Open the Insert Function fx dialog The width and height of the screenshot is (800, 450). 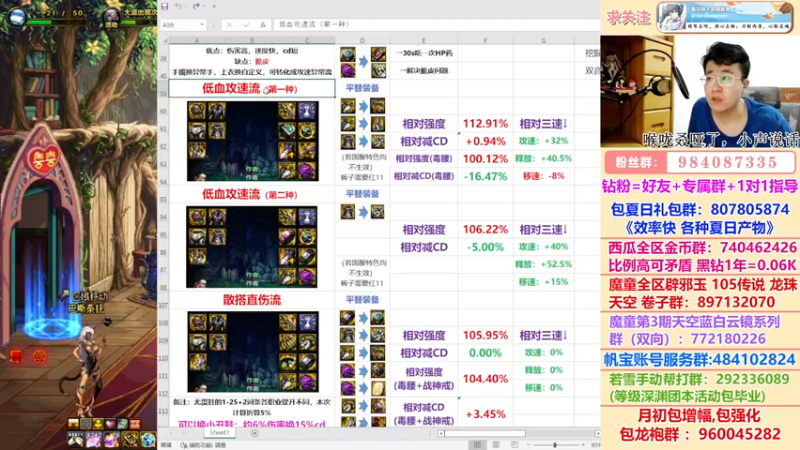[x=263, y=24]
